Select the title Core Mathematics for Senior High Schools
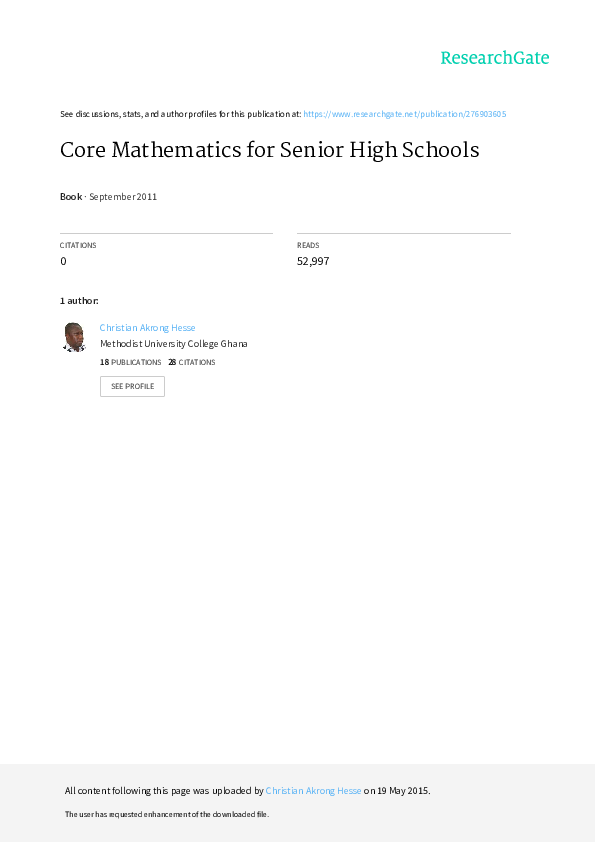The image size is (595, 842). click(270, 150)
